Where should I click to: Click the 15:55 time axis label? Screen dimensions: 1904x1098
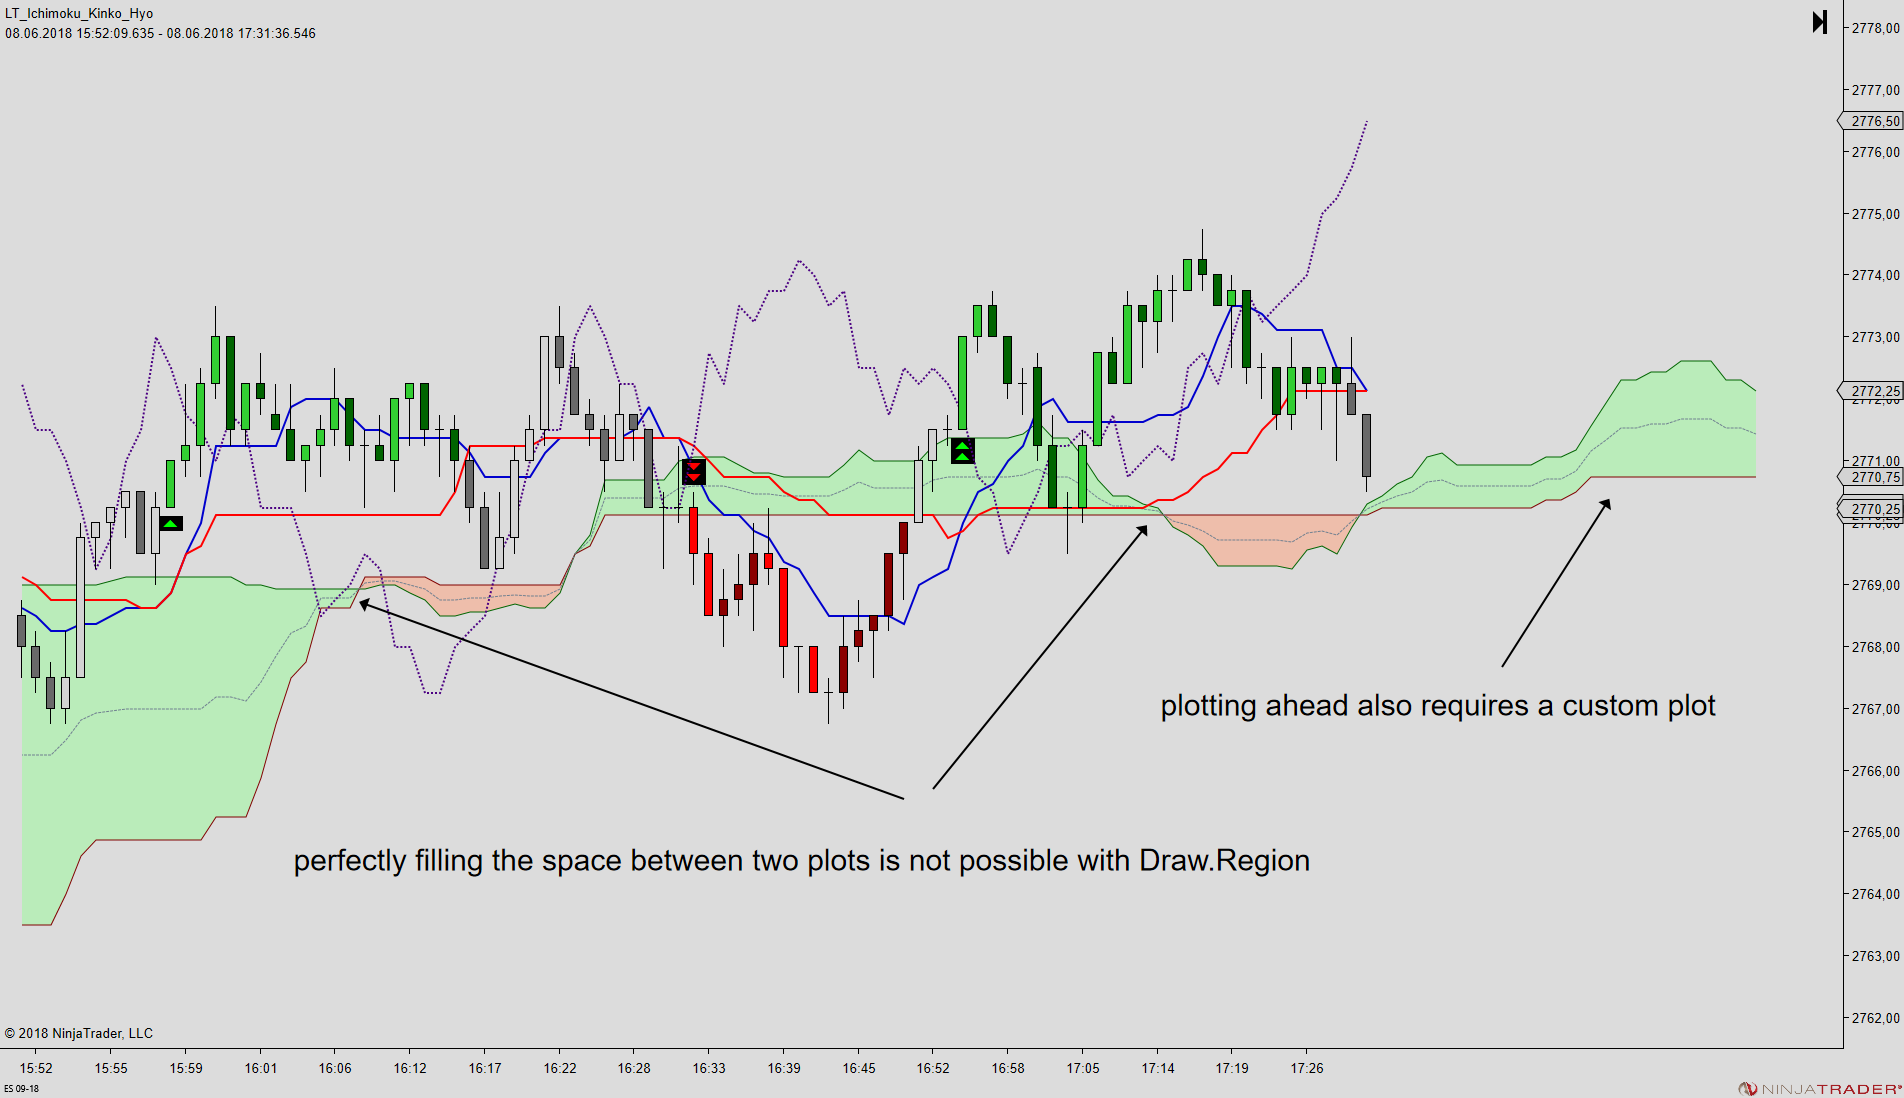(x=111, y=1068)
